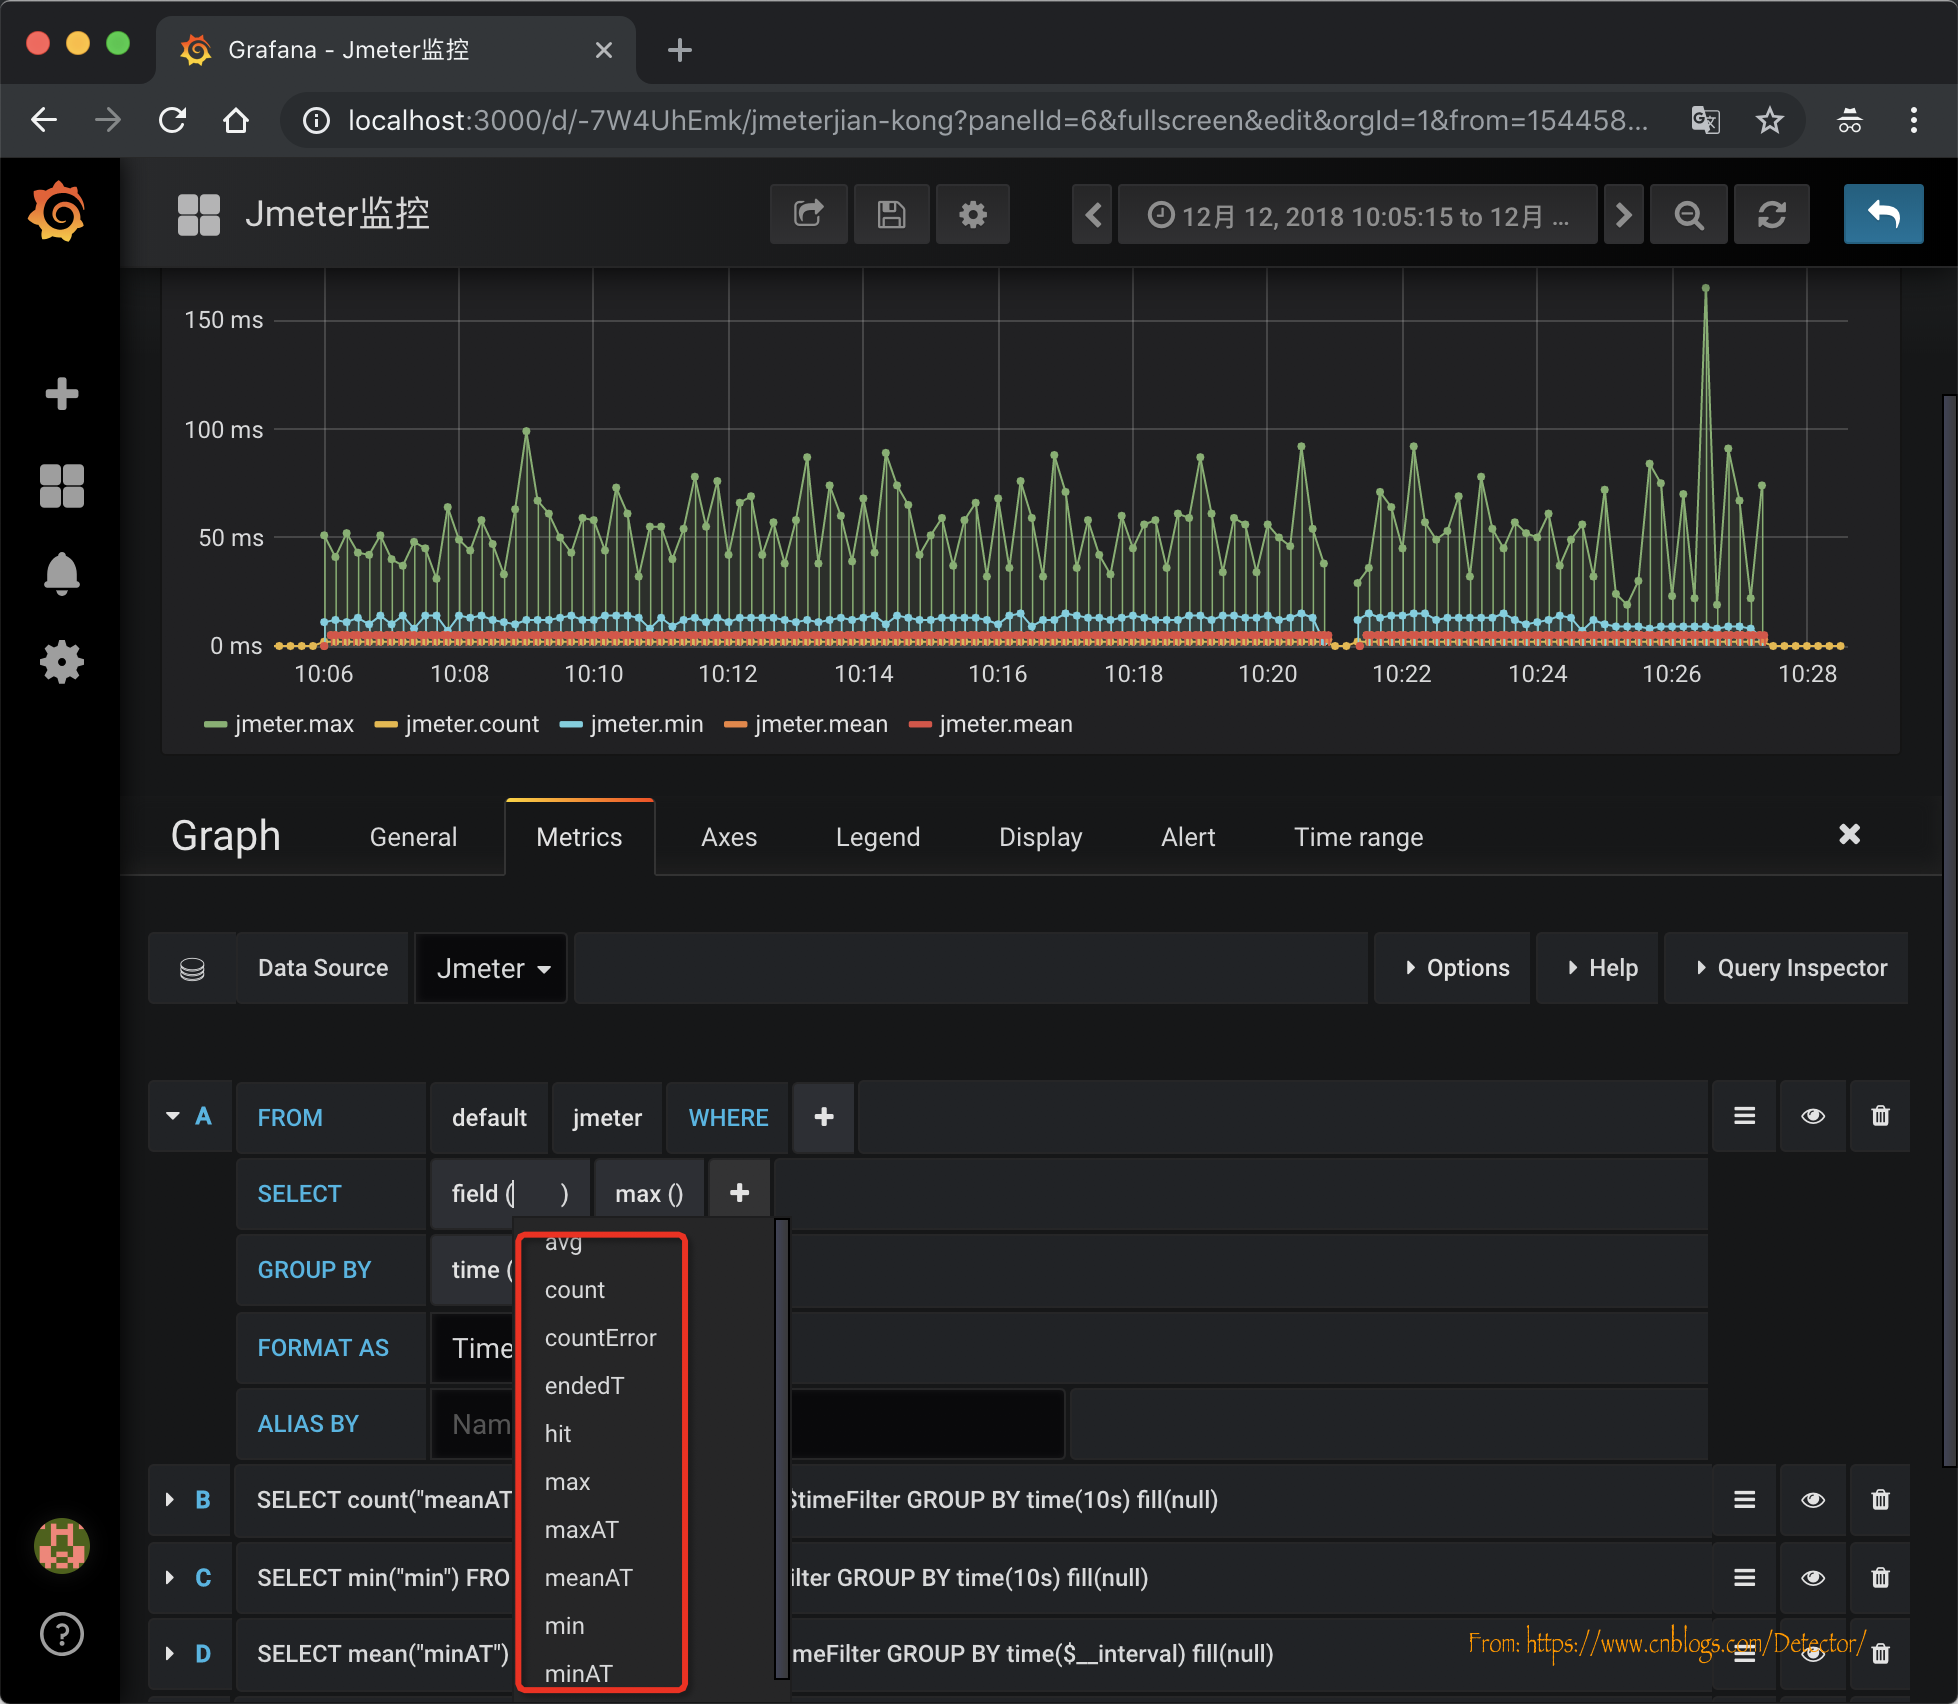Expand the Query Inspector section
Image resolution: width=1958 pixels, height=1704 pixels.
pyautogui.click(x=1788, y=968)
